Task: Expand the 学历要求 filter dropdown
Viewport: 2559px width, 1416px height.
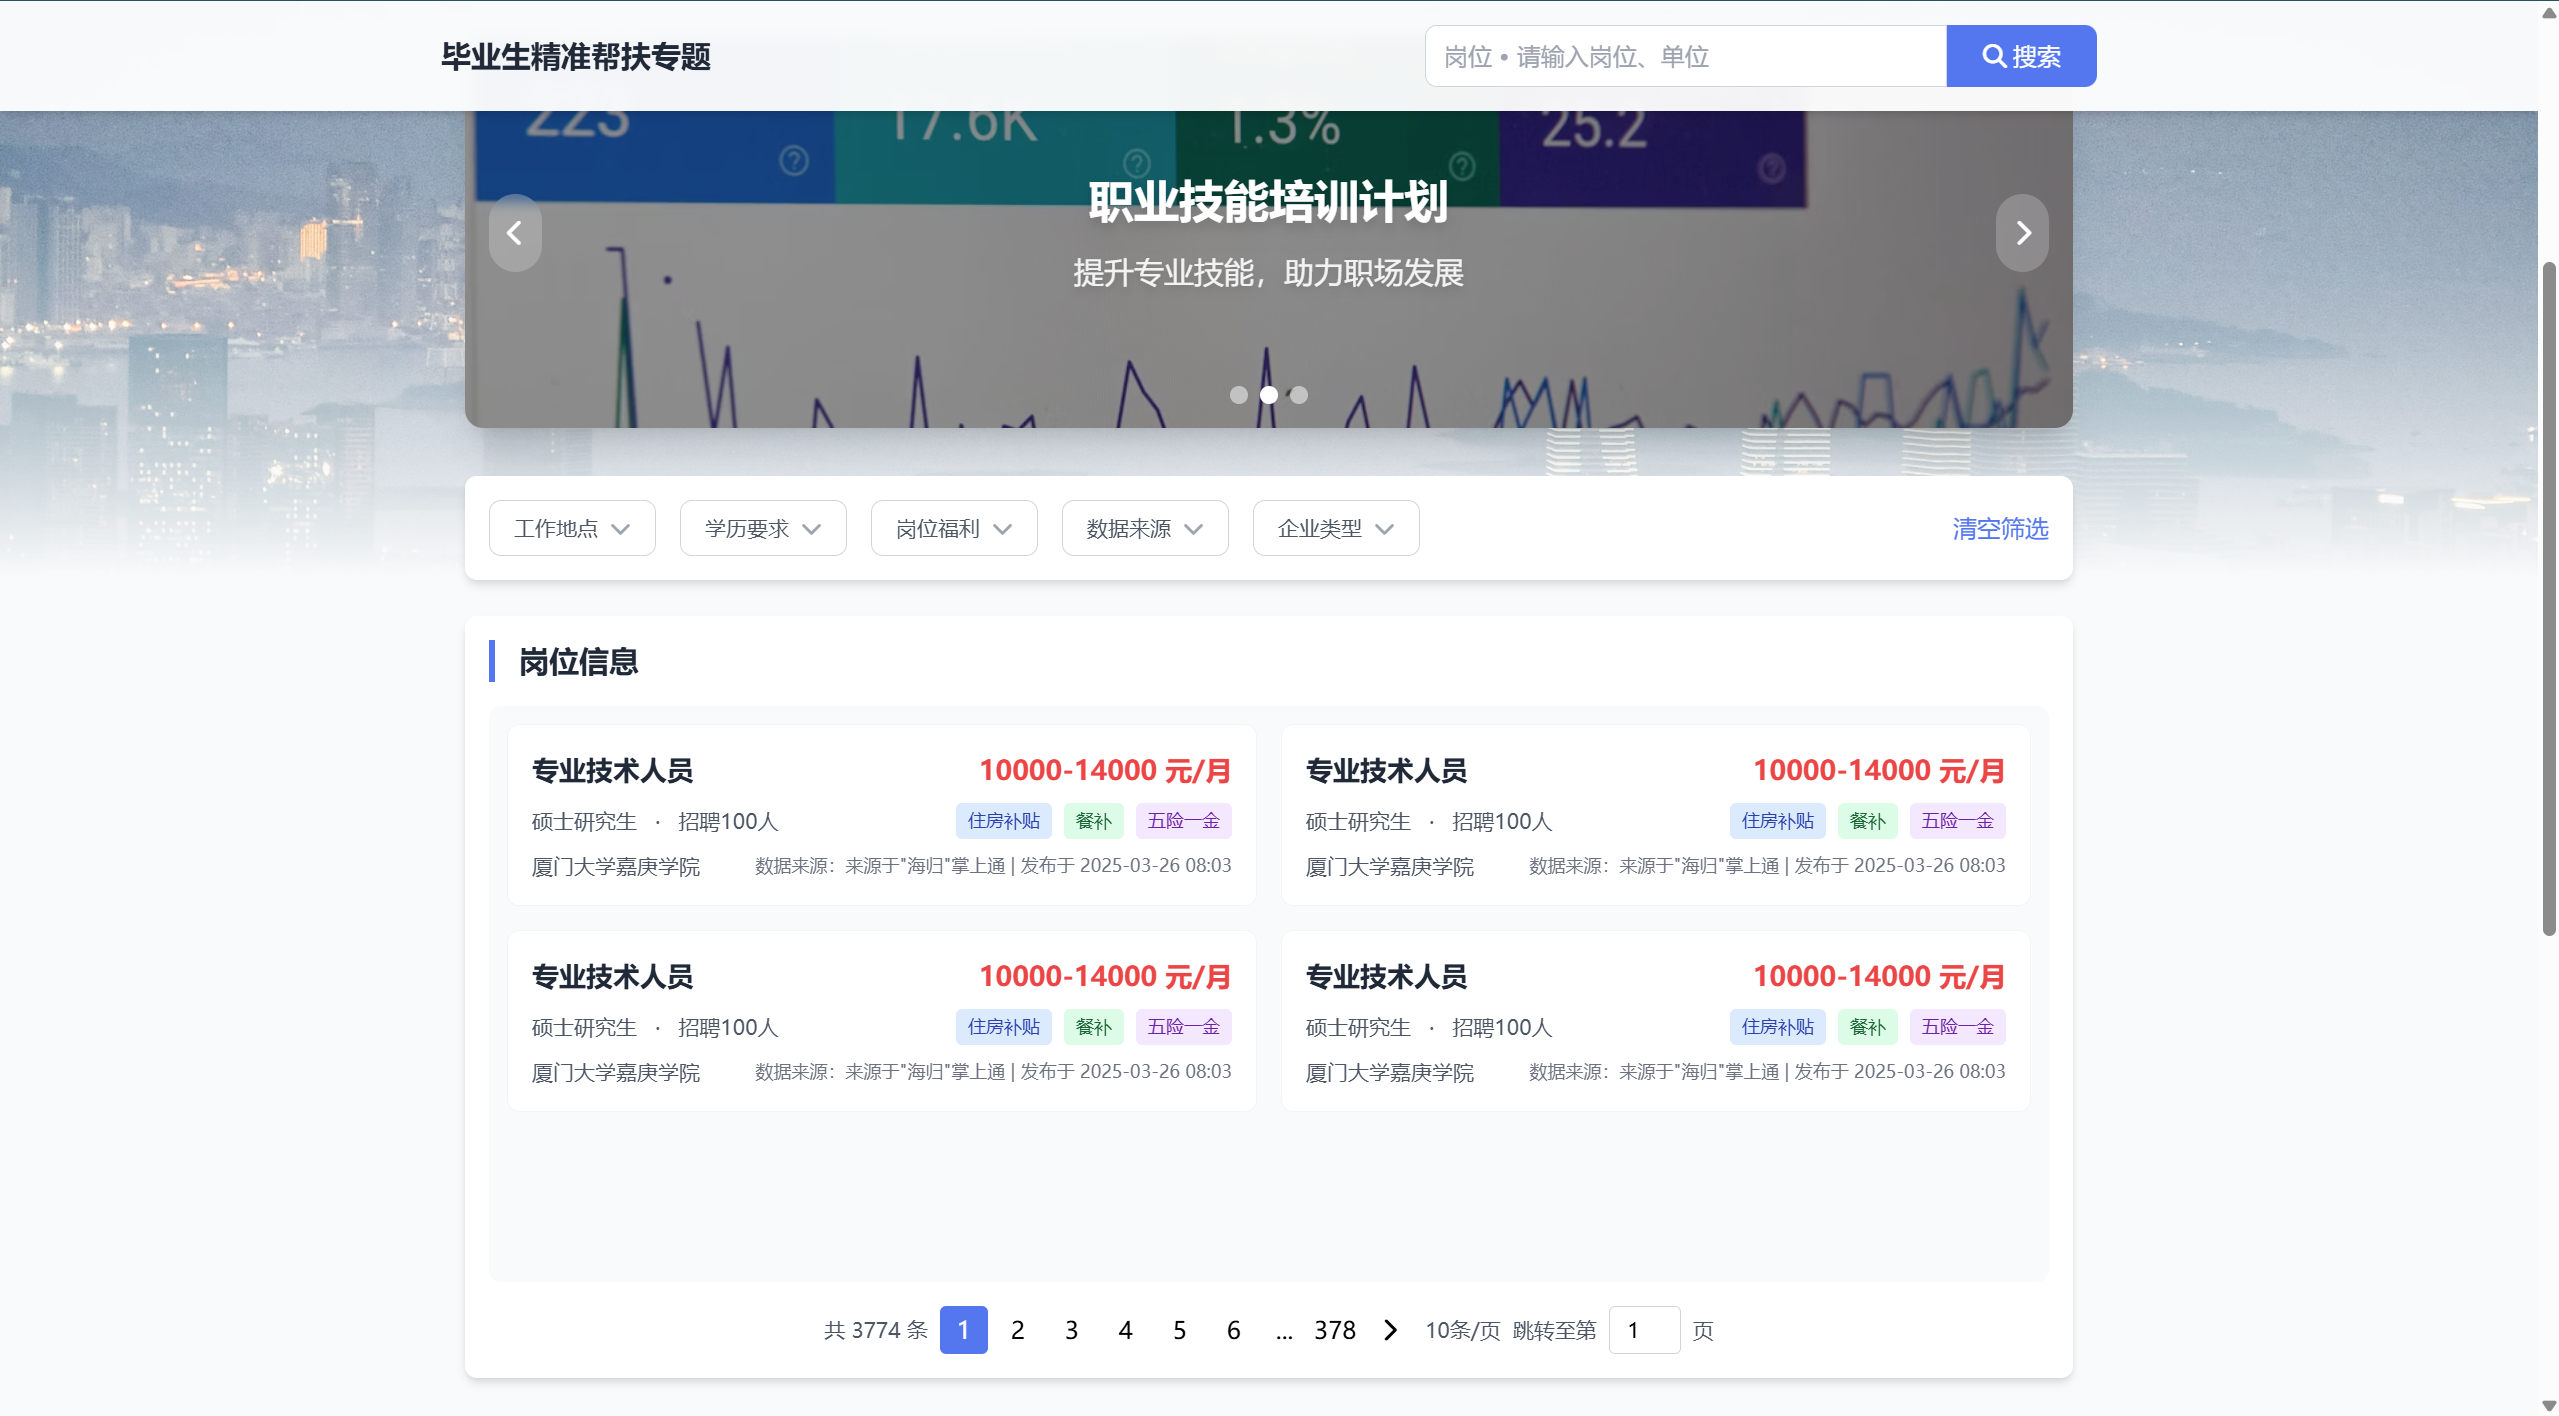Action: 763,528
